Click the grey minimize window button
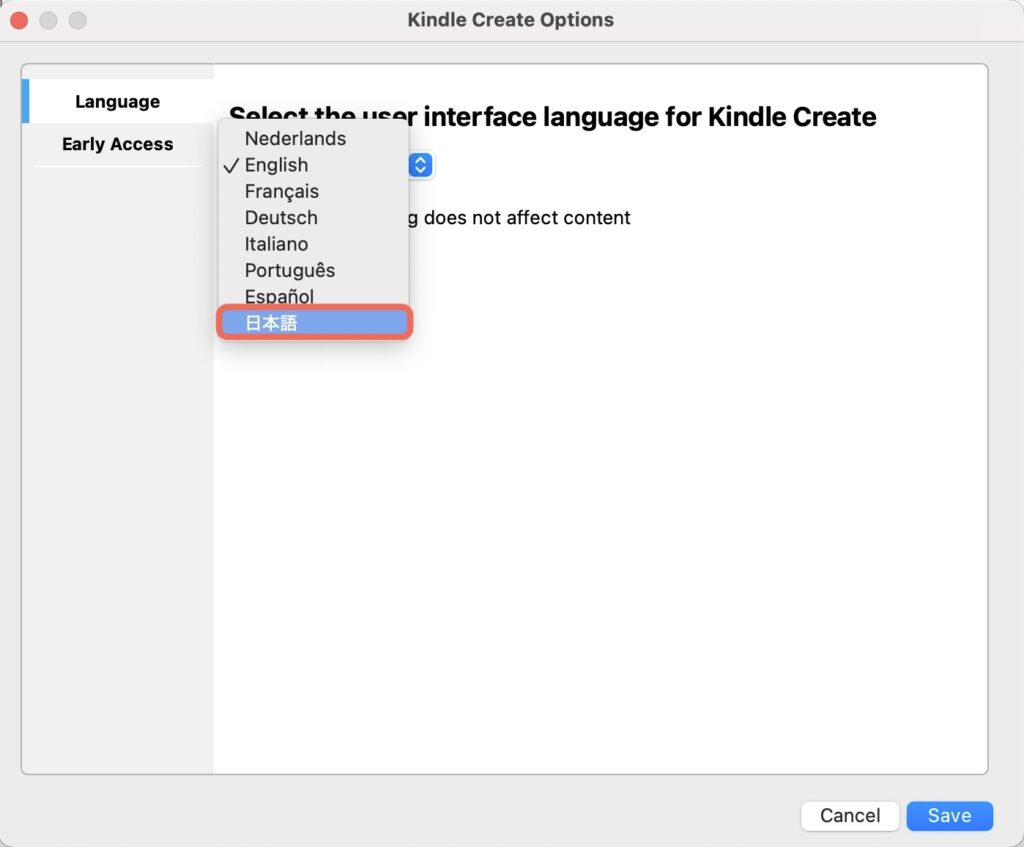The width and height of the screenshot is (1024, 847). [x=48, y=20]
